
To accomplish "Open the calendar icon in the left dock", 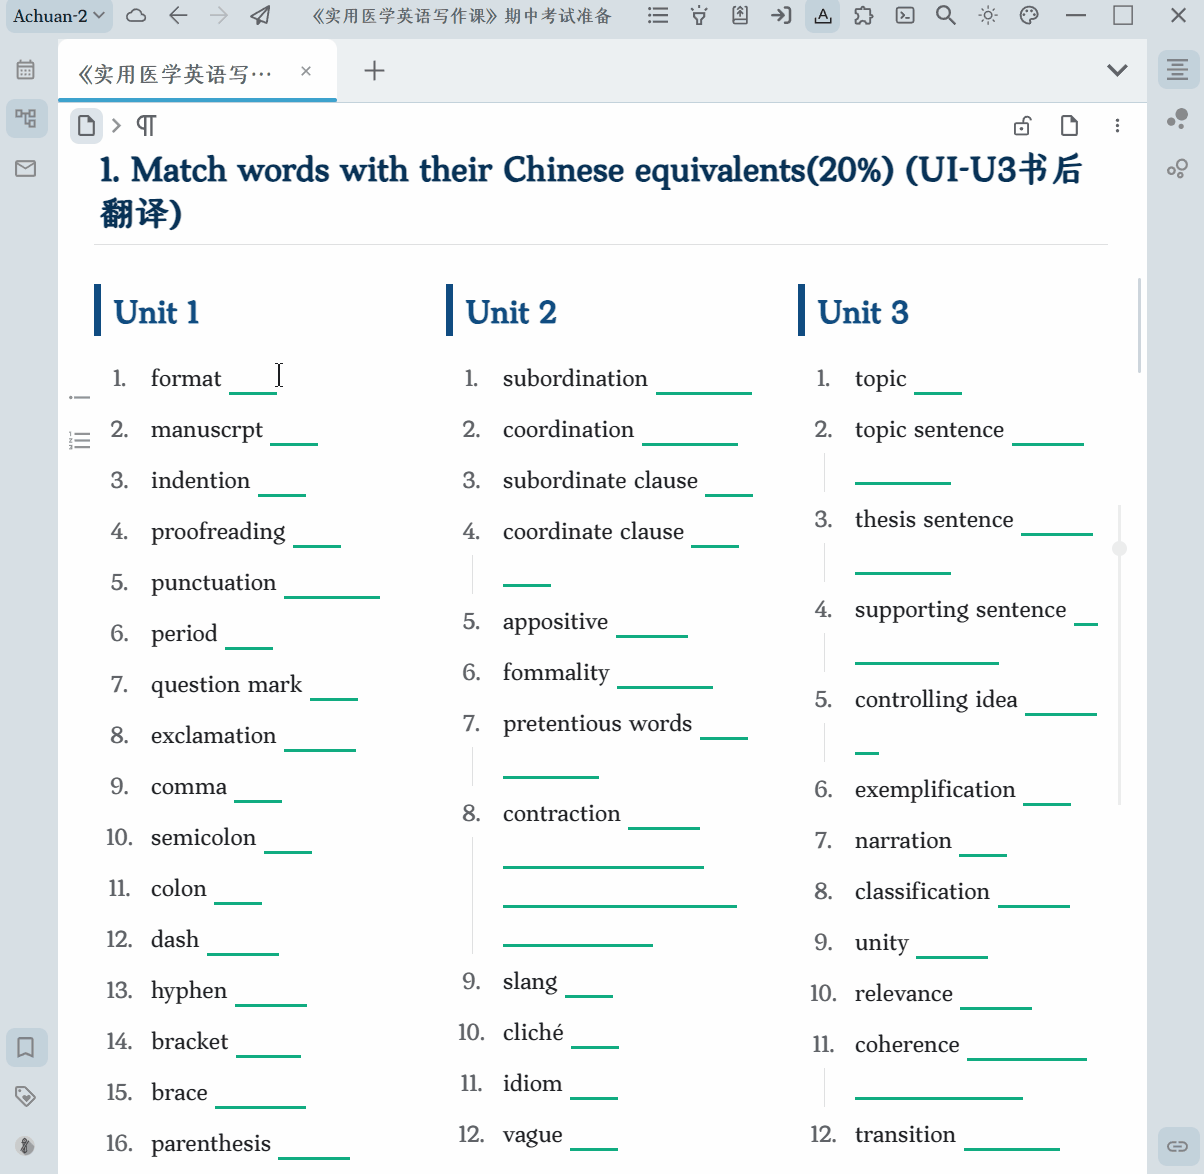I will pyautogui.click(x=26, y=70).
